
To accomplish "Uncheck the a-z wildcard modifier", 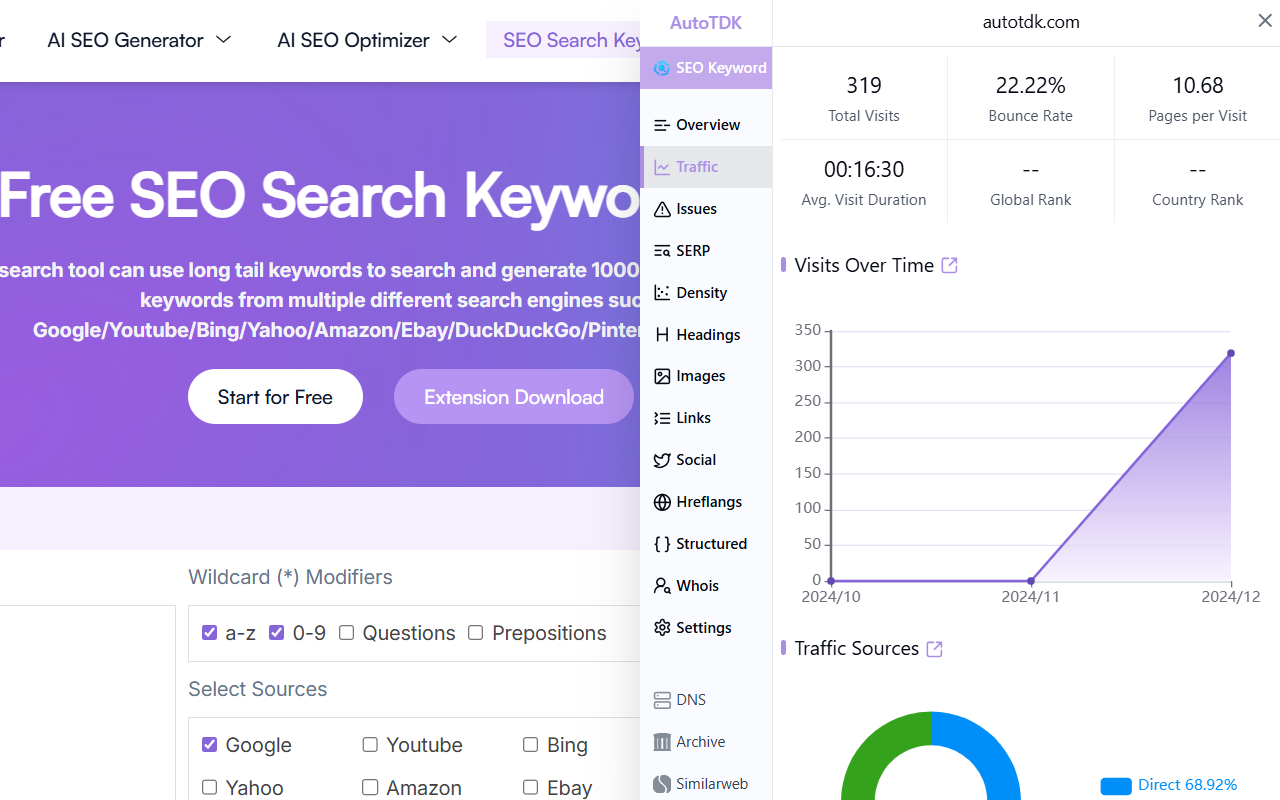I will [210, 632].
